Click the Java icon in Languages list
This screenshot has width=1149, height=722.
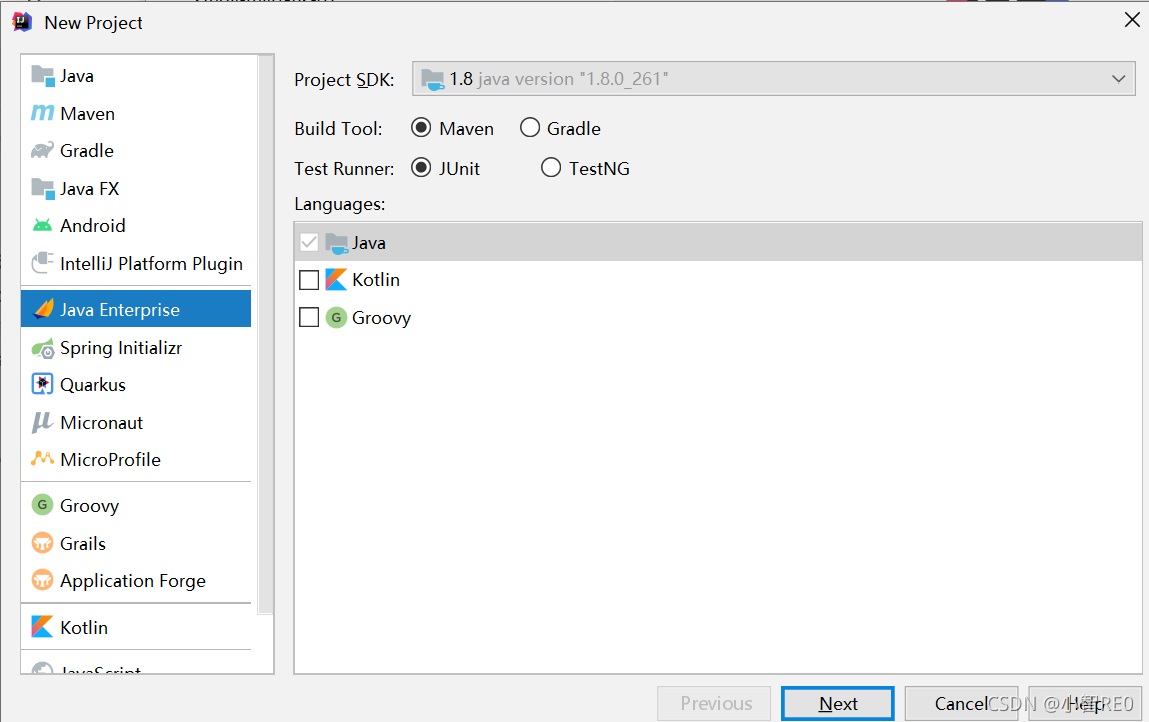(x=336, y=243)
